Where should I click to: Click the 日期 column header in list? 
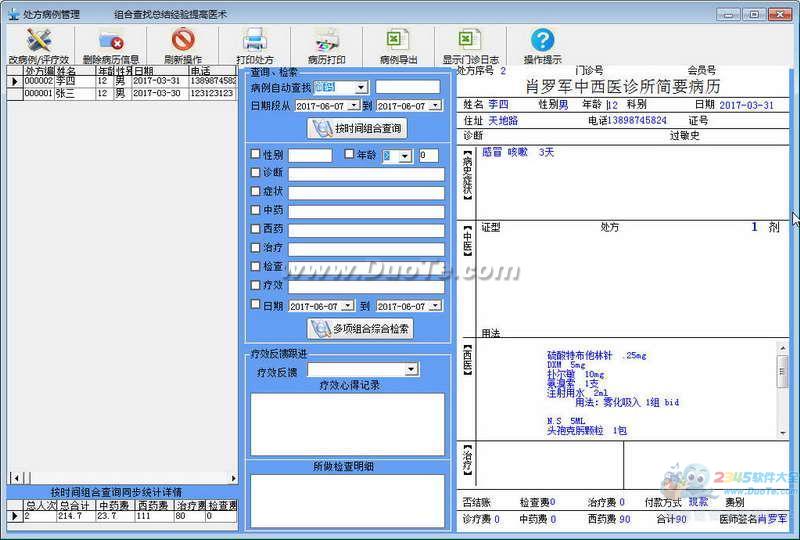pyautogui.click(x=160, y=70)
